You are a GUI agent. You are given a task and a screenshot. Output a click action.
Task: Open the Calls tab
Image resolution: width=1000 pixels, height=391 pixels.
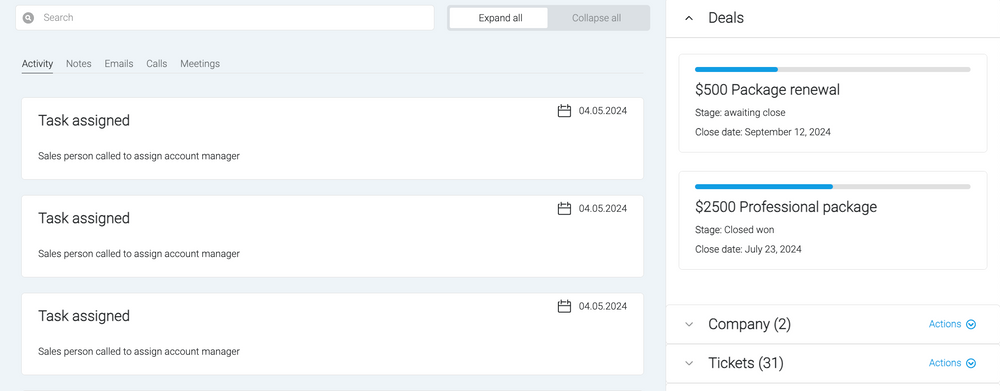156,64
